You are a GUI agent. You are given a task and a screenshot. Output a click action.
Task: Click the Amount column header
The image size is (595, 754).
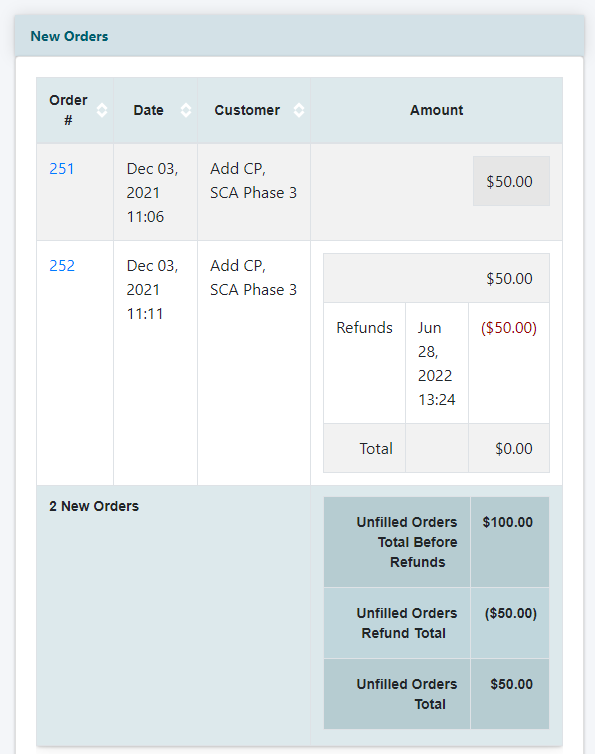pos(436,110)
